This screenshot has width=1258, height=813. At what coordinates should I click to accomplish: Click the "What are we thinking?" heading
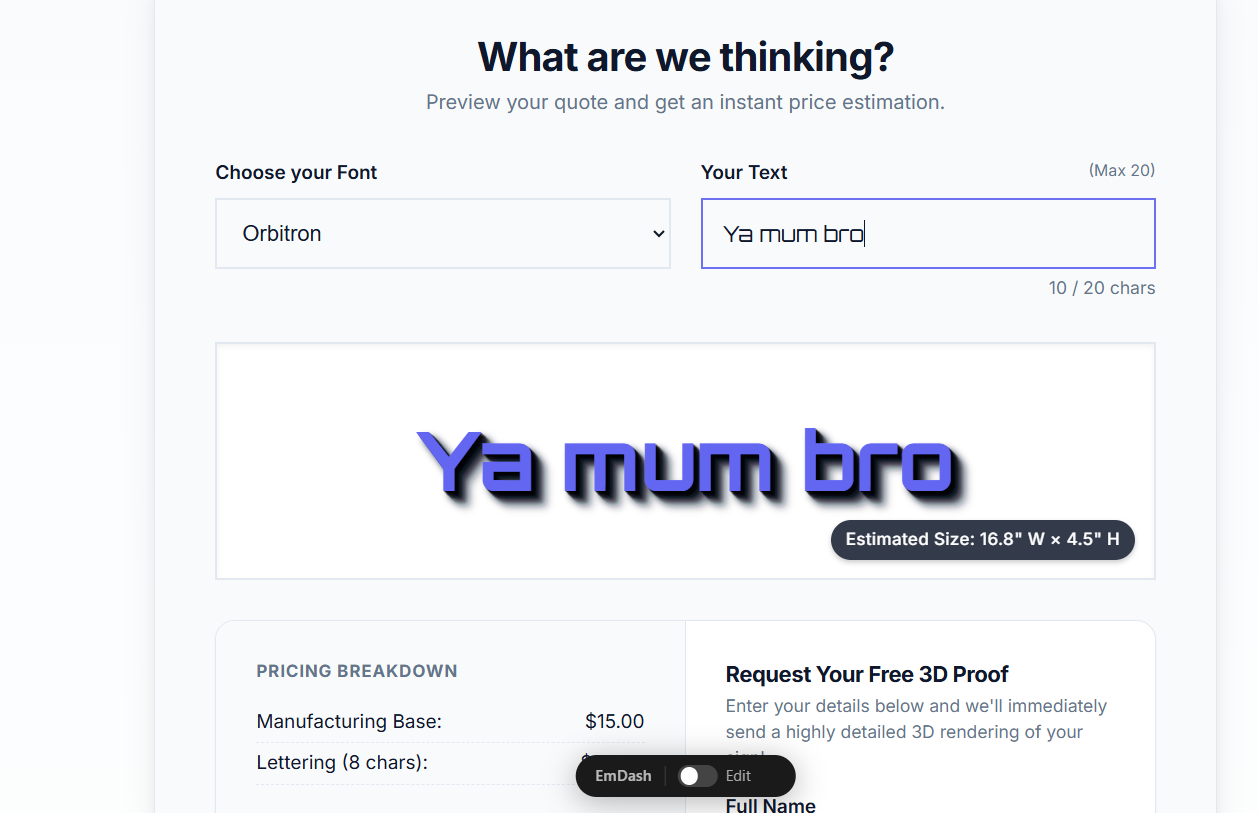[685, 57]
